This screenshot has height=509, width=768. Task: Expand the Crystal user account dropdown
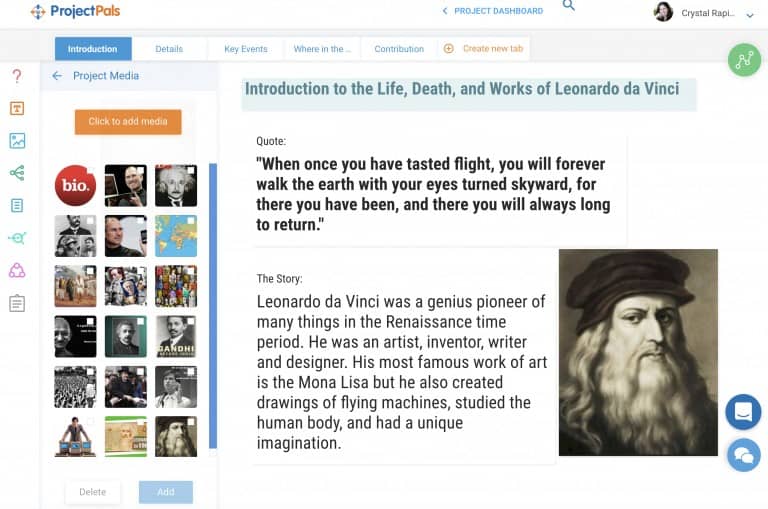749,15
